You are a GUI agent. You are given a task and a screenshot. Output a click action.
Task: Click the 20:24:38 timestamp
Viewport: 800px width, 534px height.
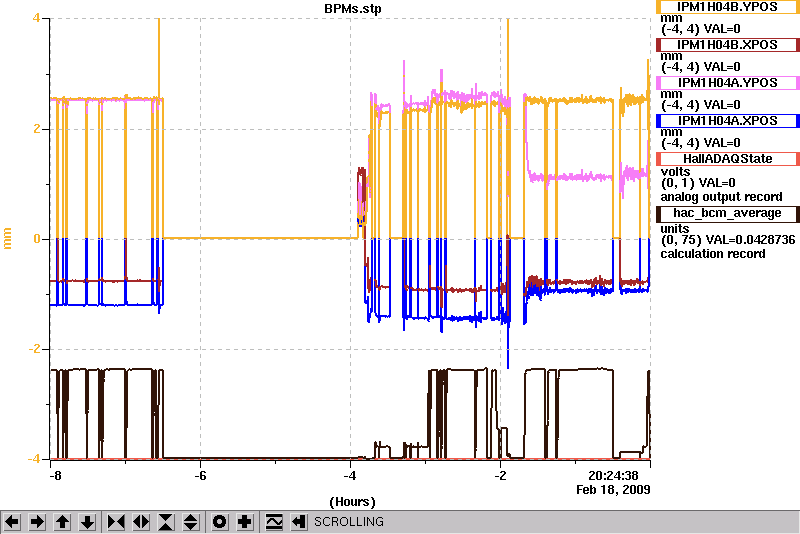tap(613, 476)
